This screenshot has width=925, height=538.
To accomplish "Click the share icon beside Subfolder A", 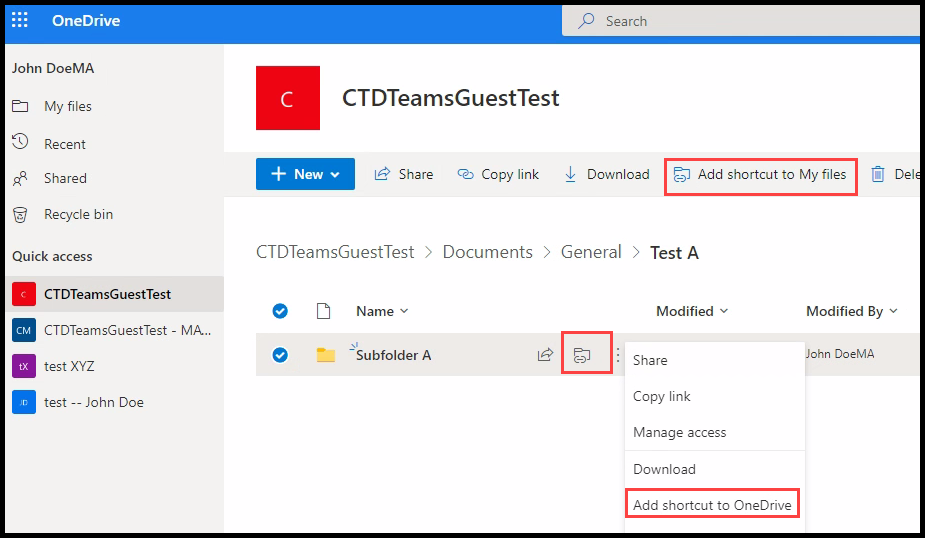I will click(545, 355).
